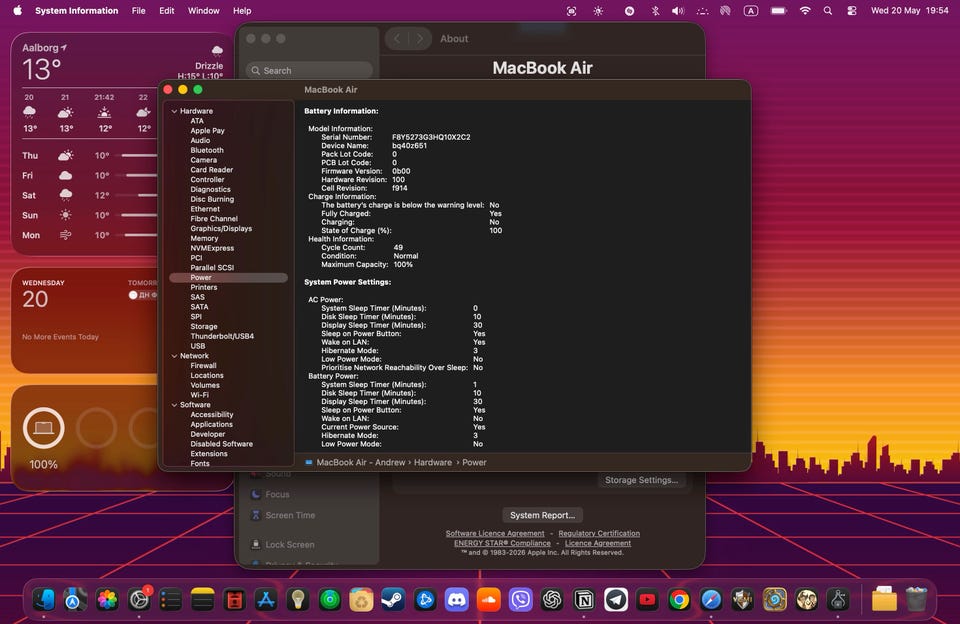Click Bluetooth icon in menu bar
960x624 pixels.
pos(655,11)
